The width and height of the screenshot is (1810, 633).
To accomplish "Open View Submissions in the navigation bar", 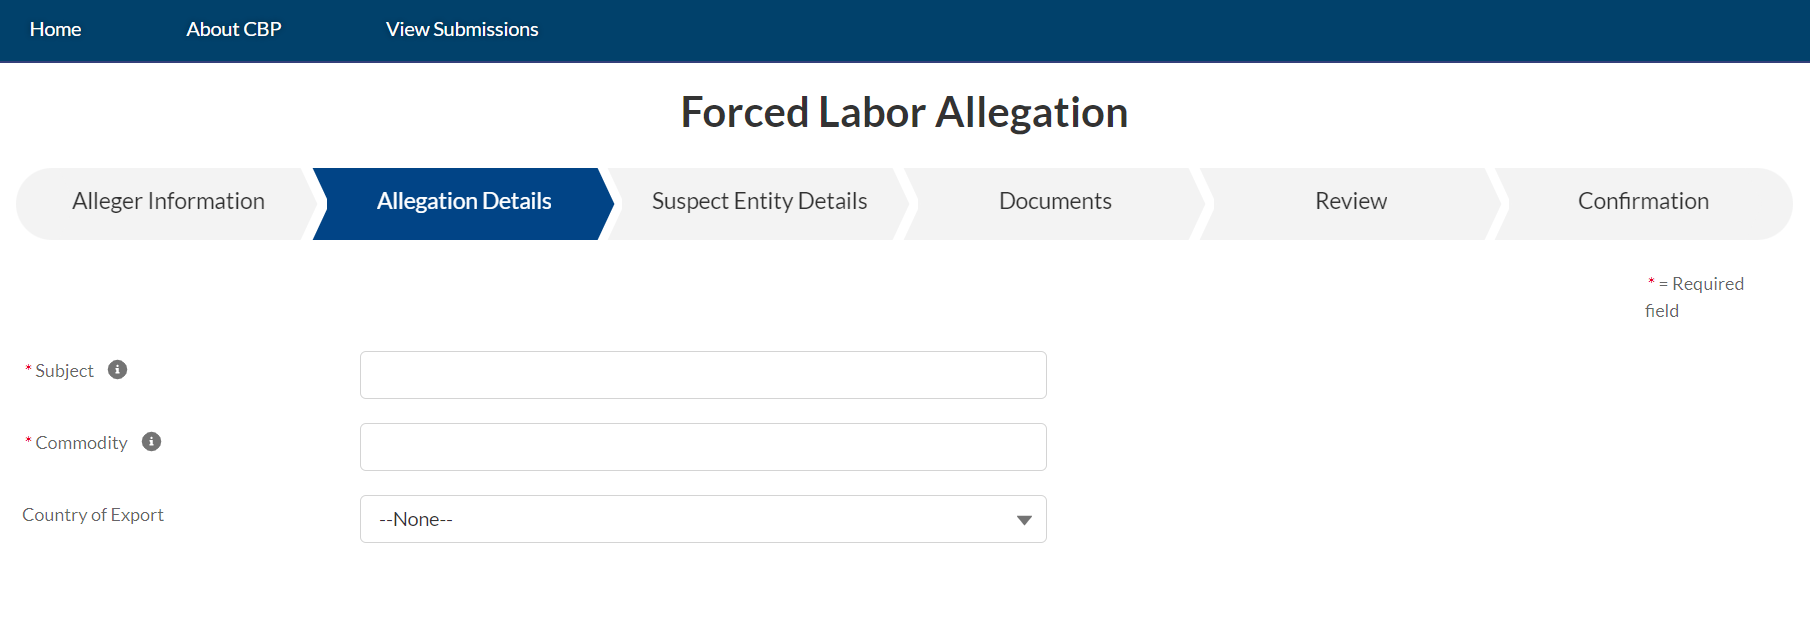I will click(462, 30).
